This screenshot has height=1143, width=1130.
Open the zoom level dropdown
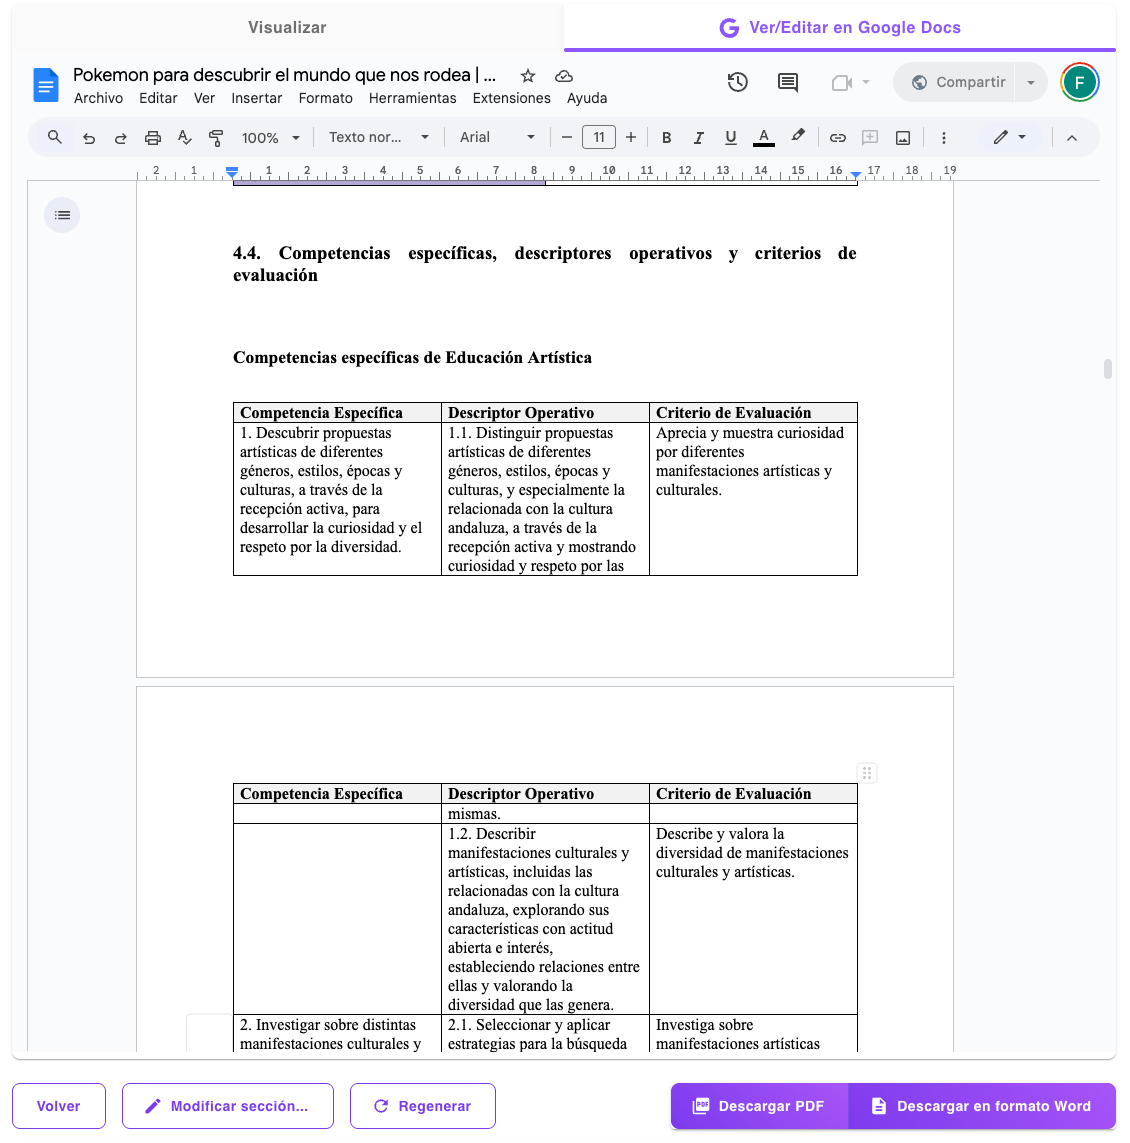click(269, 137)
